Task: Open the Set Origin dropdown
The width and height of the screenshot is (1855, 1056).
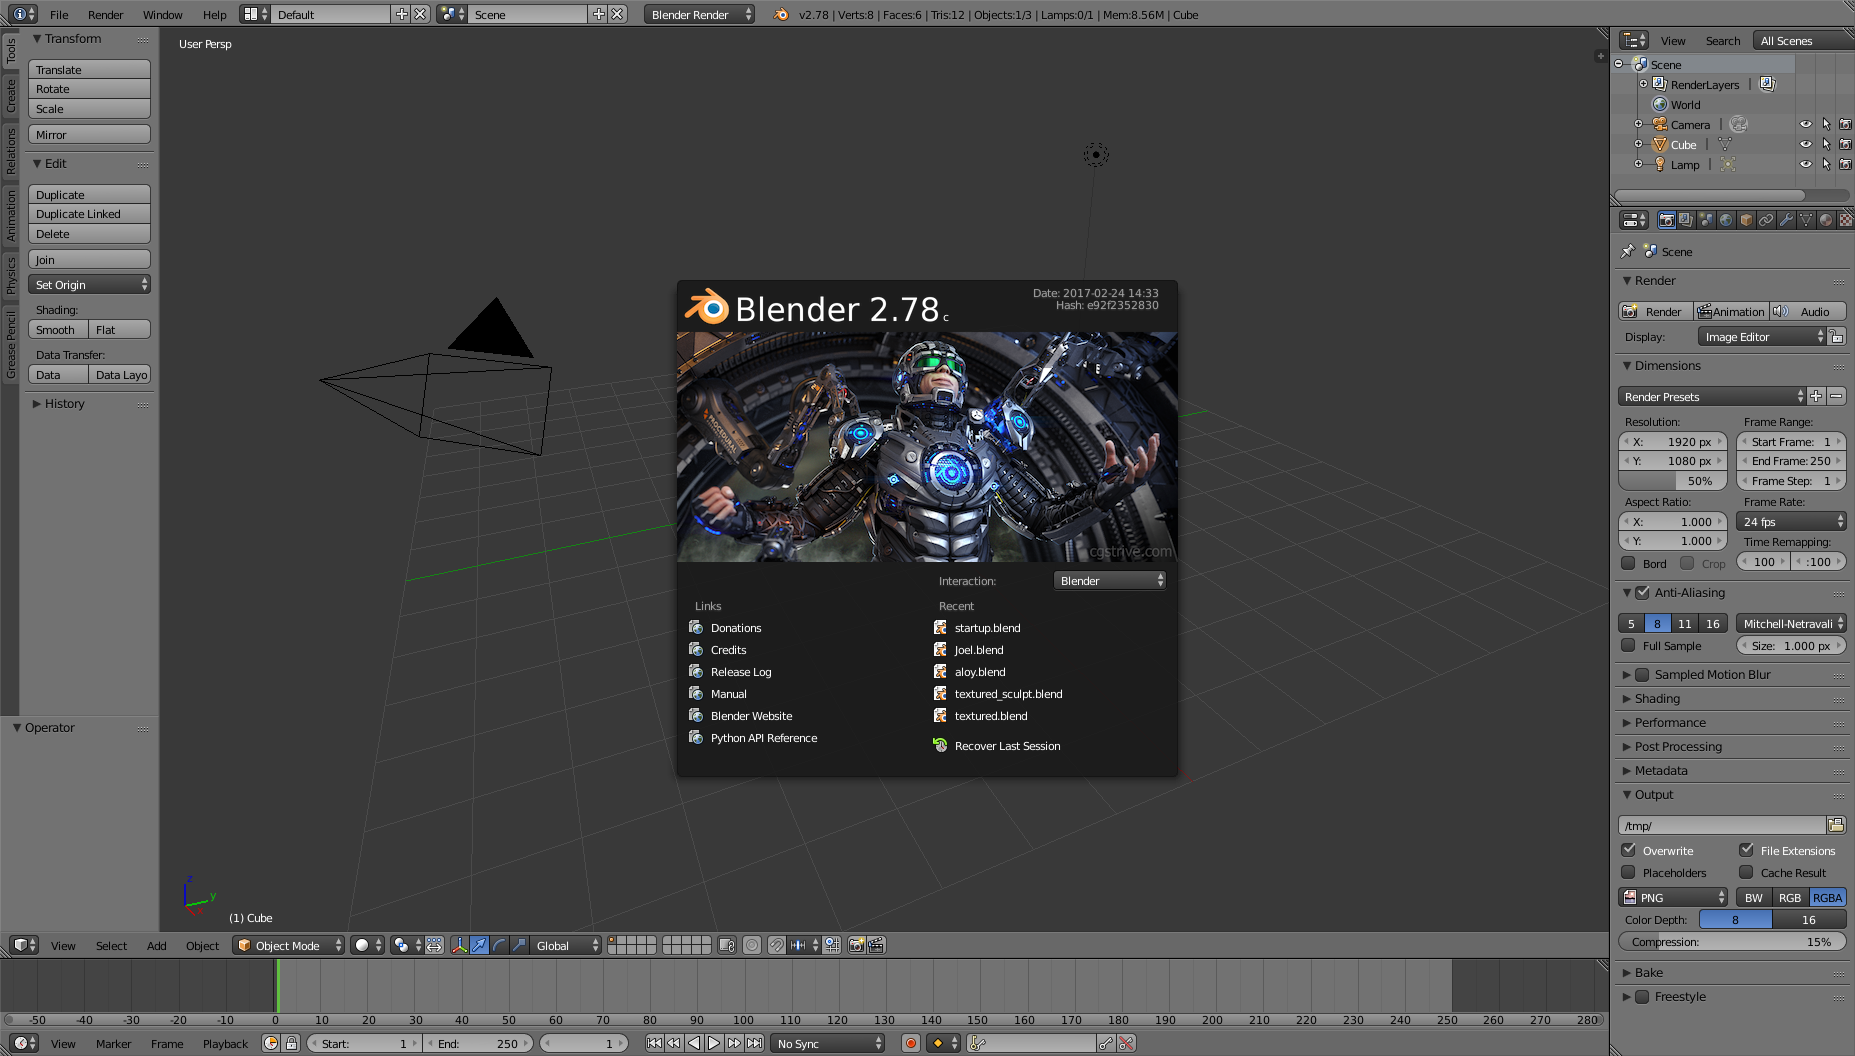Action: click(89, 284)
